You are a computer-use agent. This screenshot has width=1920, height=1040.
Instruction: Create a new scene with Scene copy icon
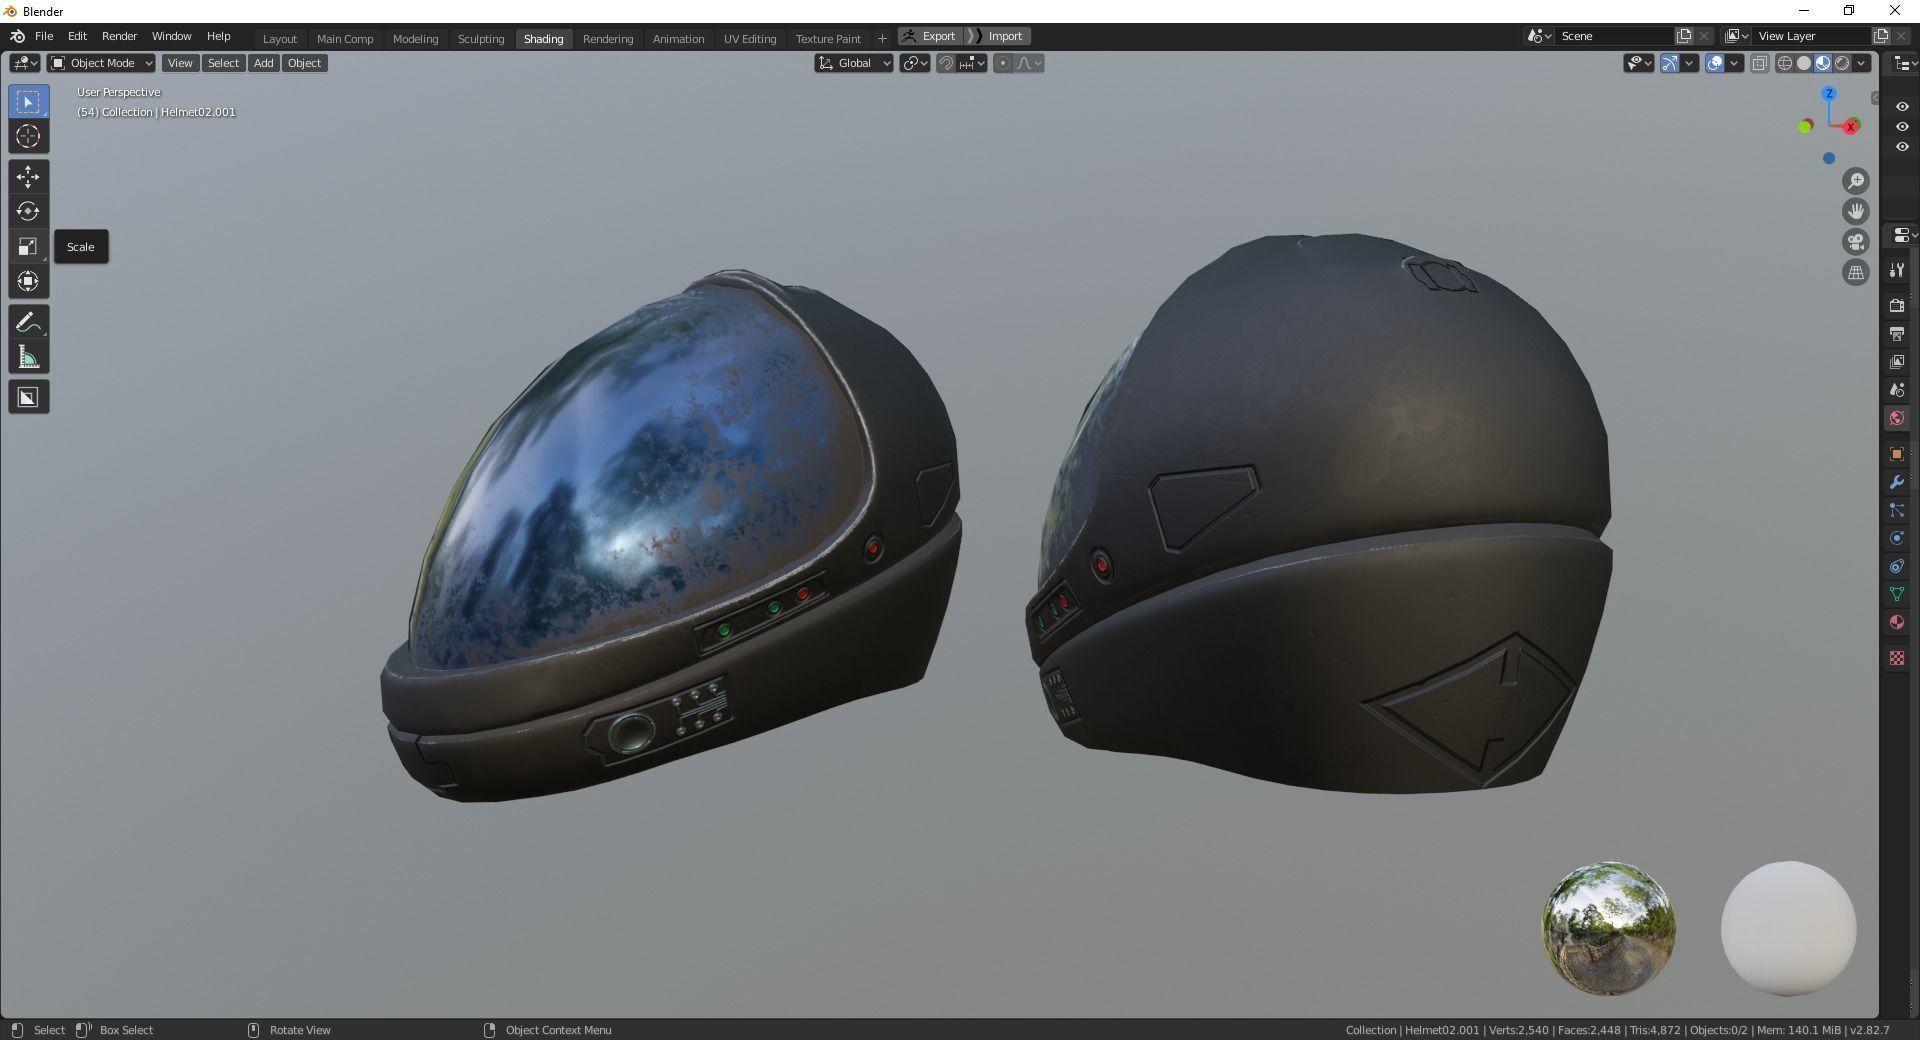(1684, 36)
